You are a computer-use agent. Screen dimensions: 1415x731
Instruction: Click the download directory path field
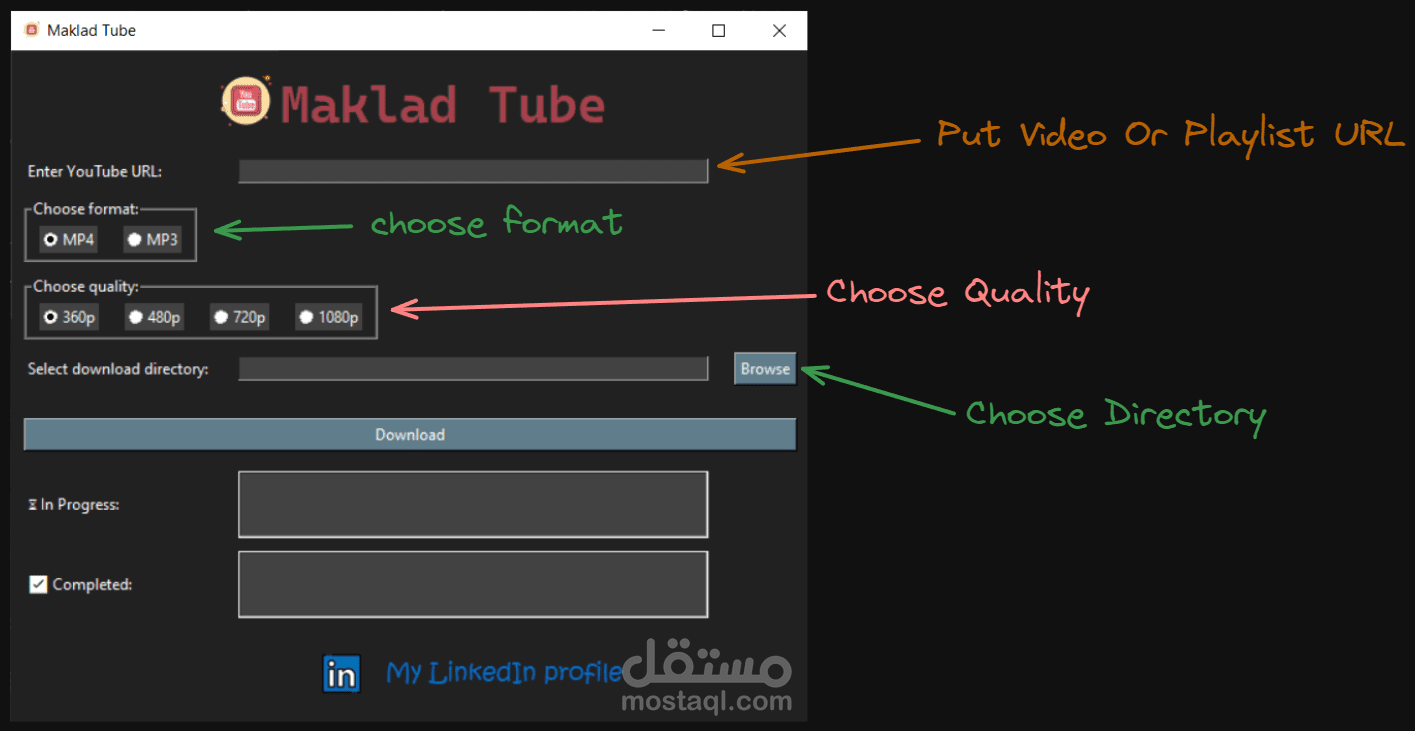pos(472,368)
